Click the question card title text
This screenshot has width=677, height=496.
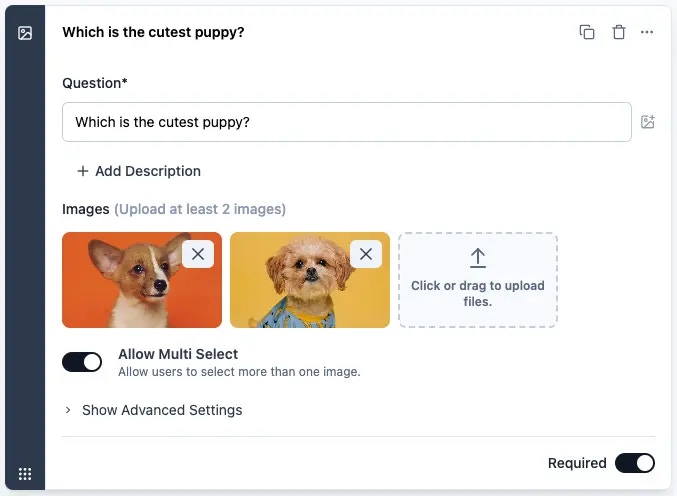(153, 32)
